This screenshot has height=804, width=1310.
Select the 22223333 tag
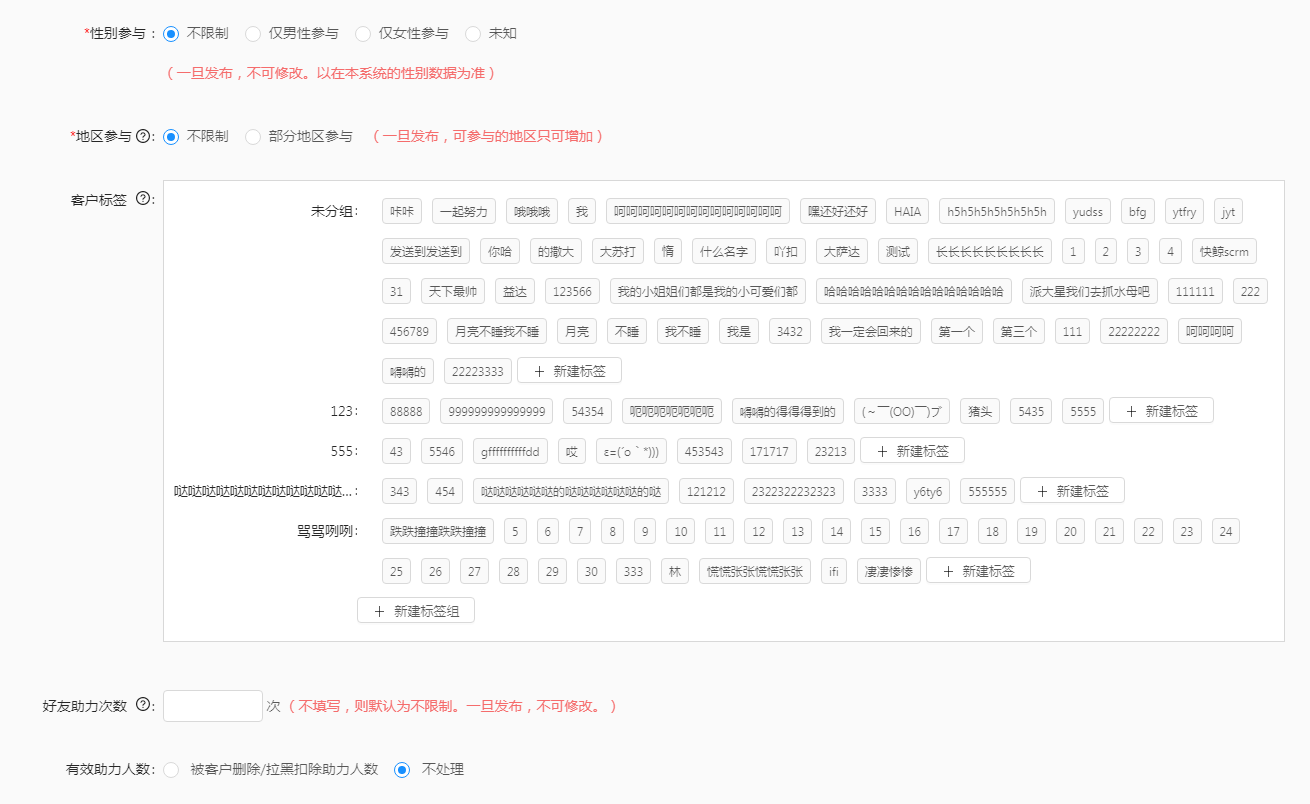[478, 371]
